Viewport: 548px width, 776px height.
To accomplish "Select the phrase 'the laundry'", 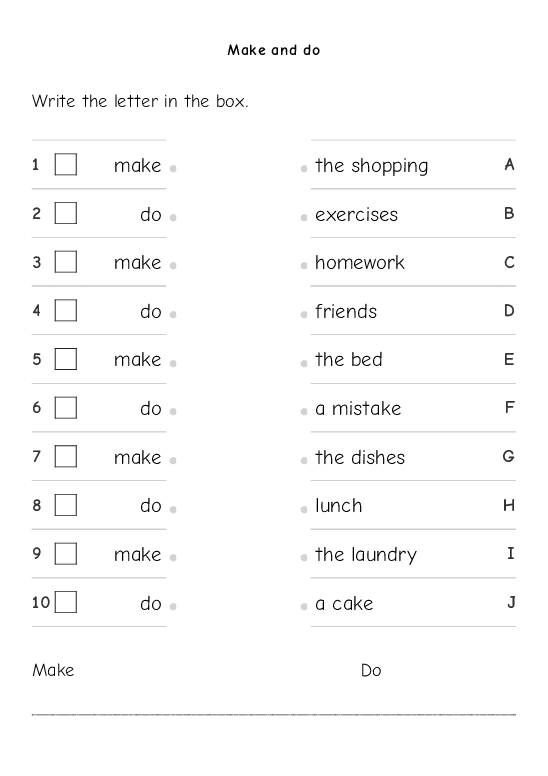I will (366, 555).
